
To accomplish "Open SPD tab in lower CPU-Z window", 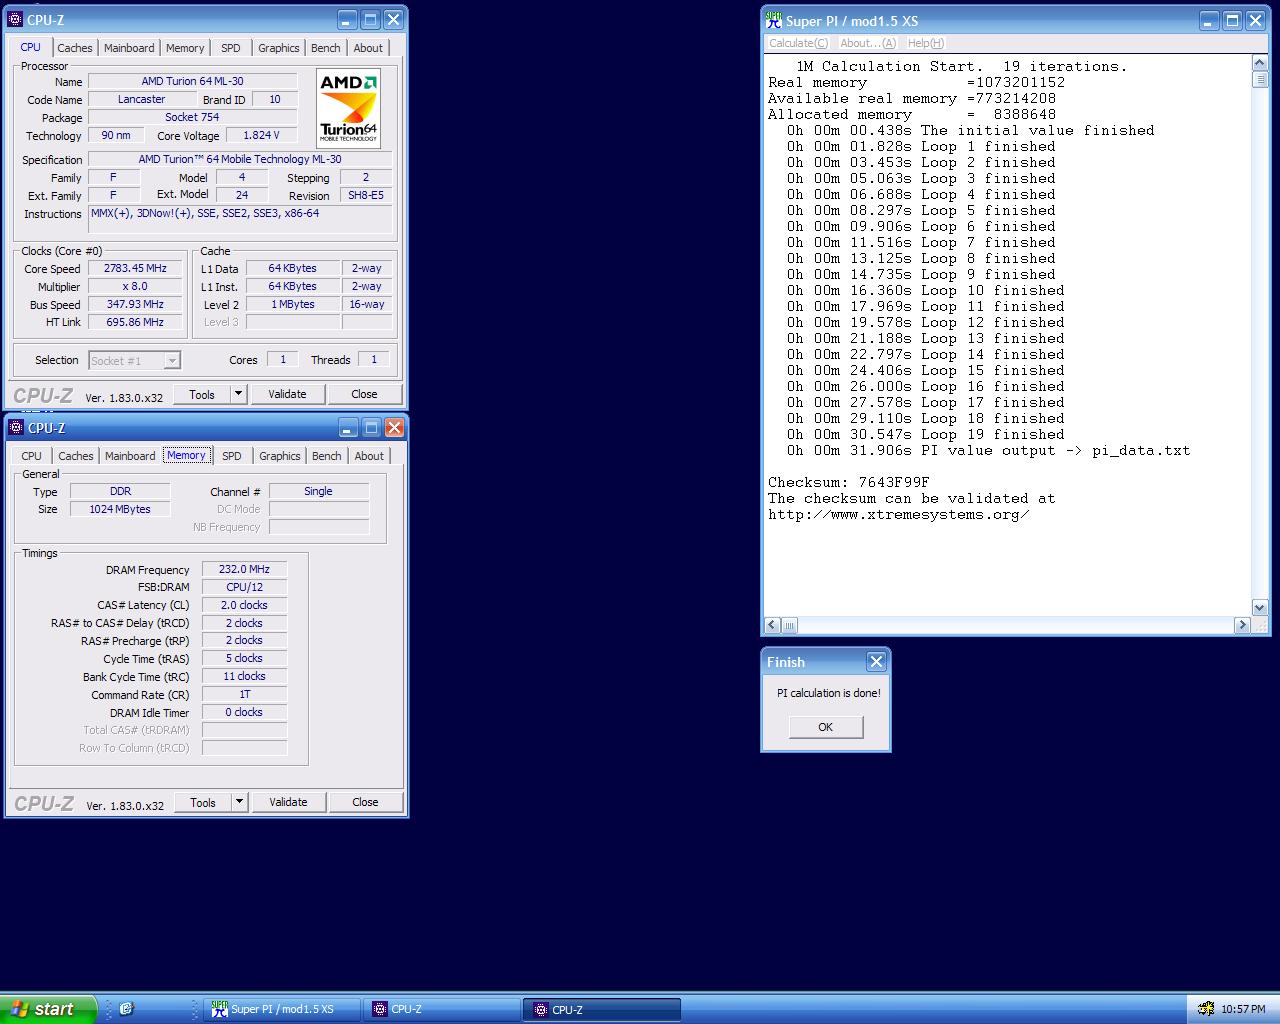I will point(232,456).
